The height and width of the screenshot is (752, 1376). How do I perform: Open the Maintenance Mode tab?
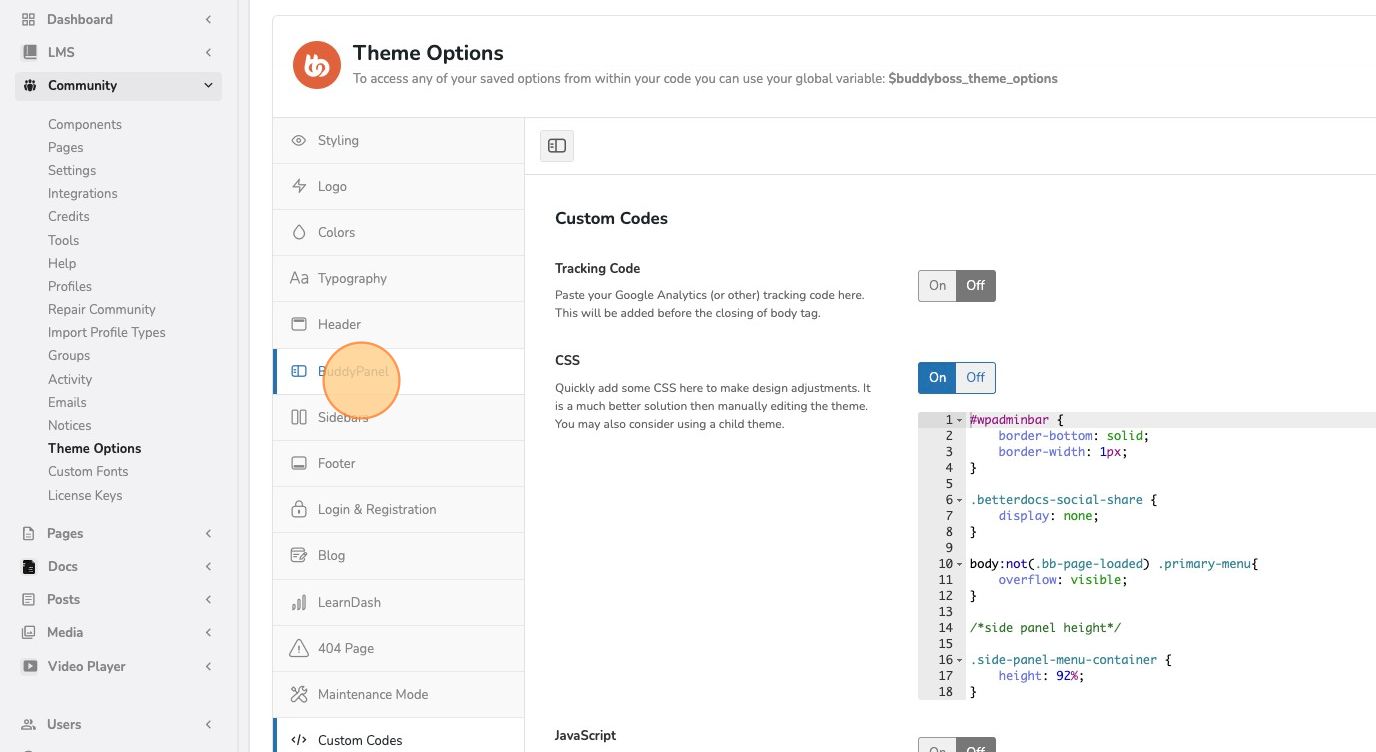pos(398,694)
